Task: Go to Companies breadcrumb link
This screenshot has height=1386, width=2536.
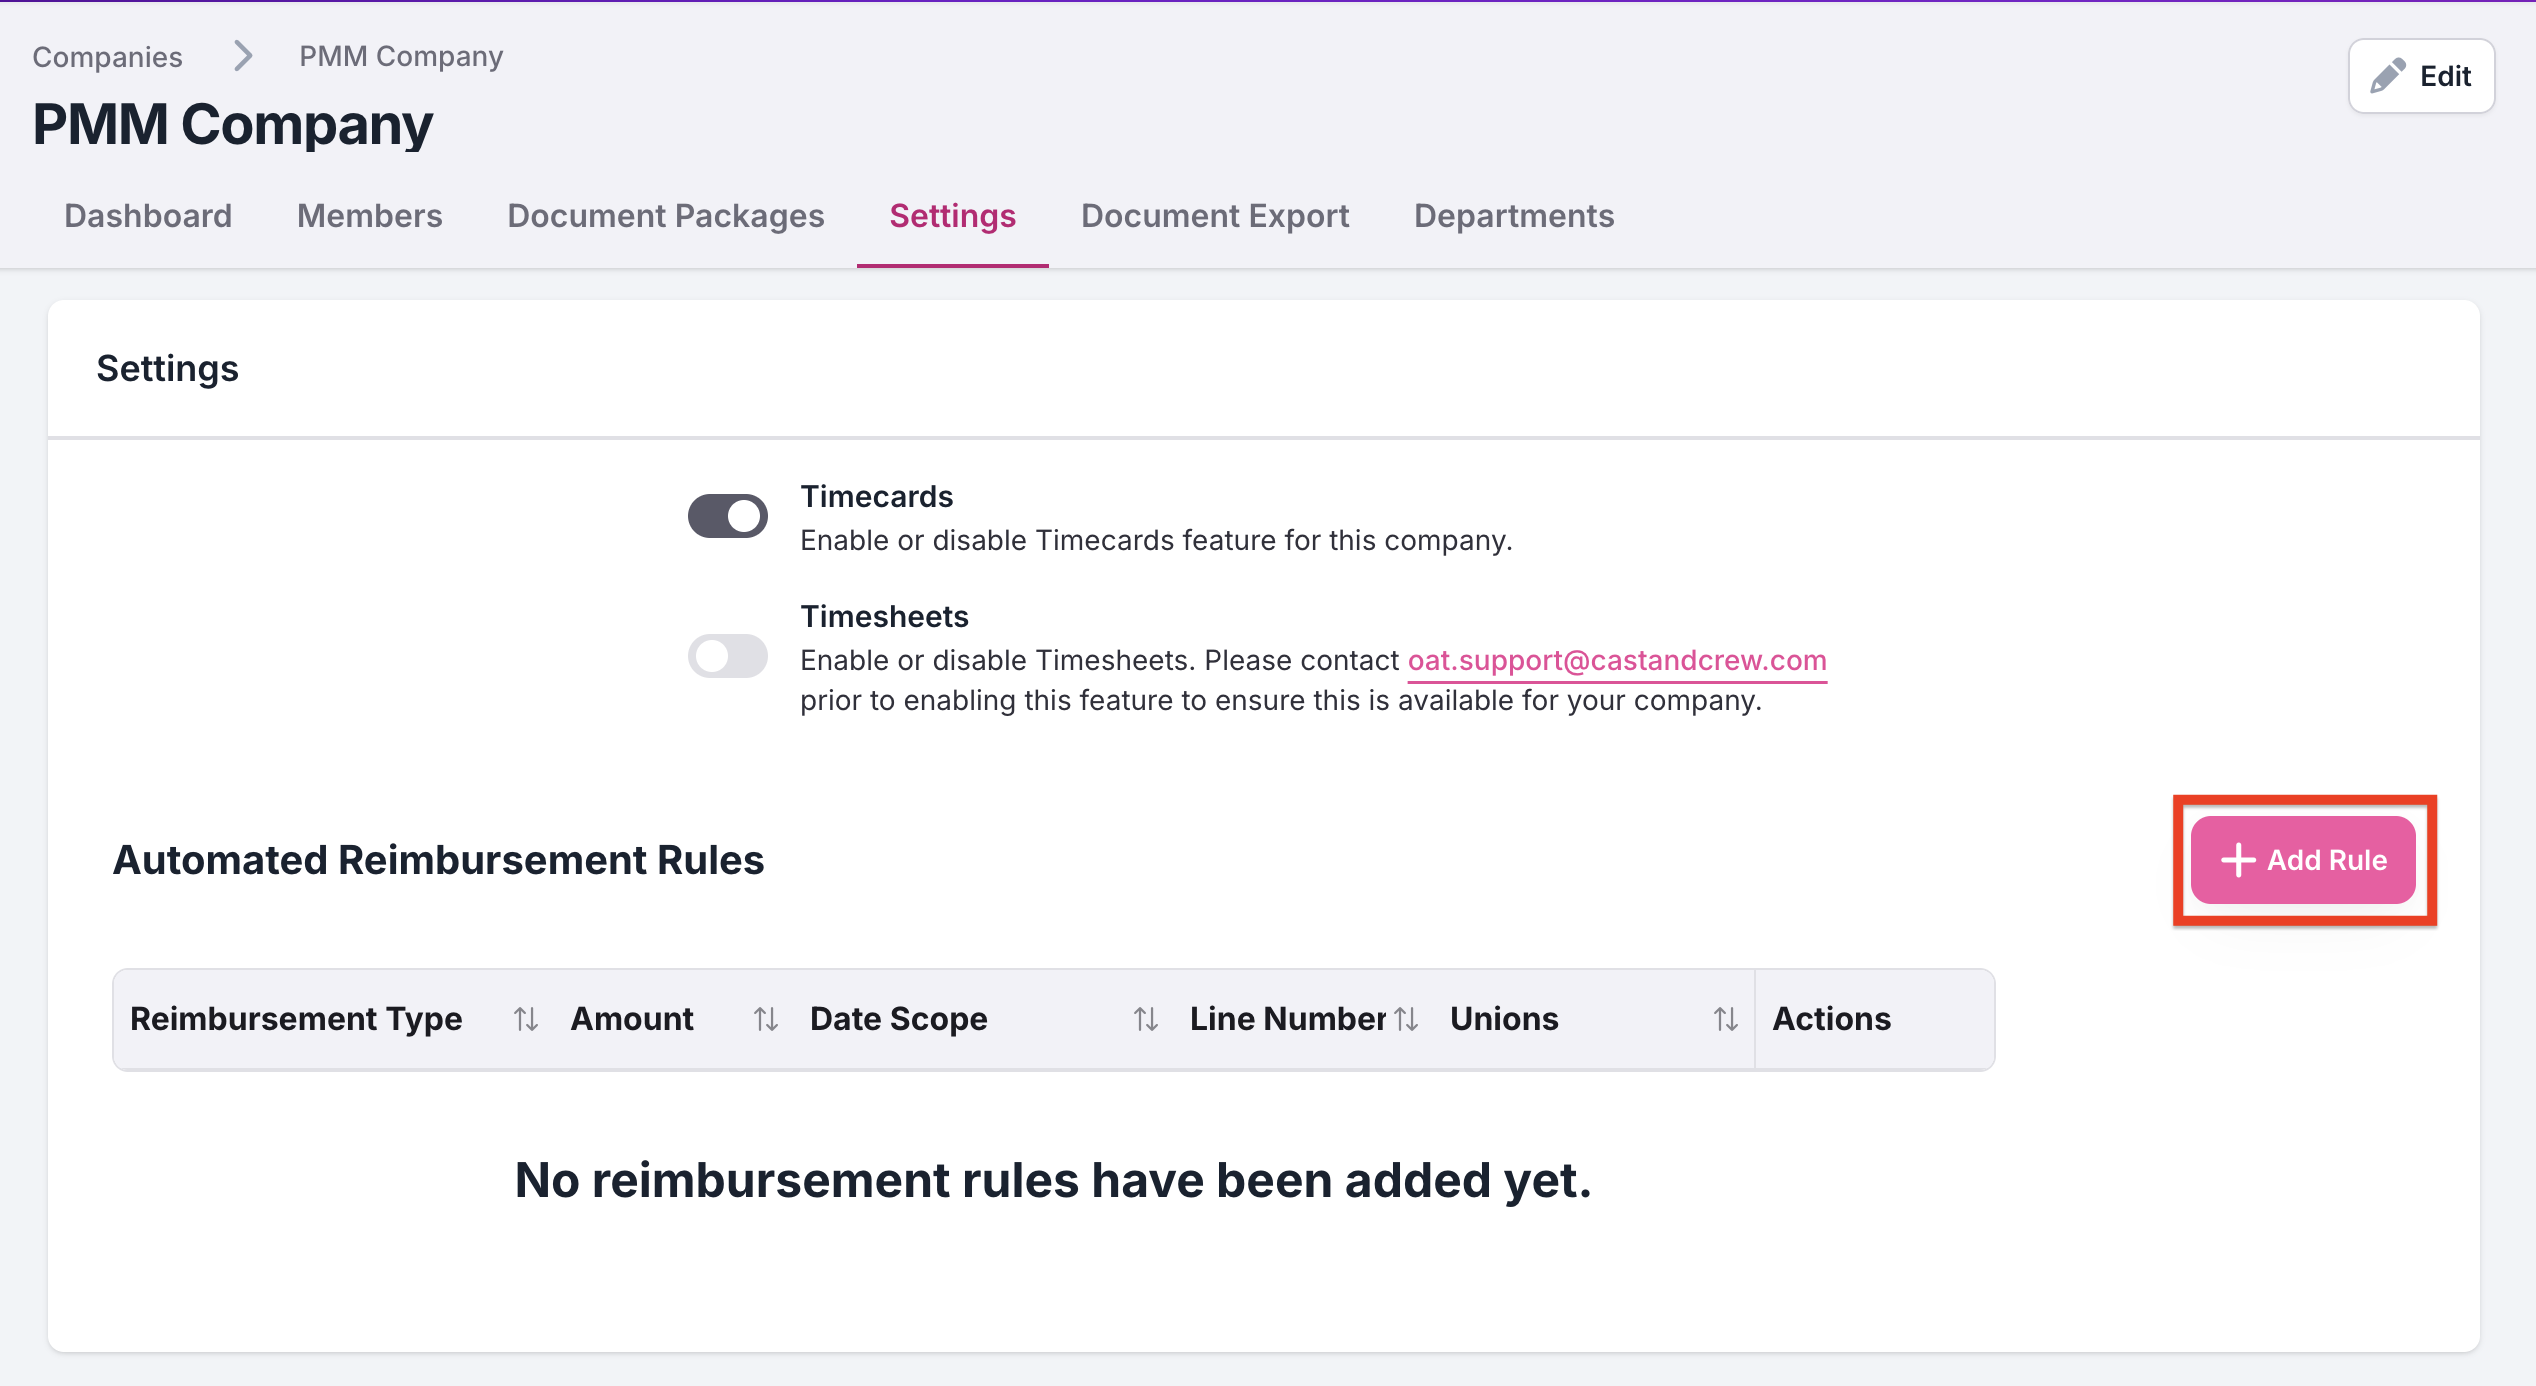Action: tap(107, 57)
